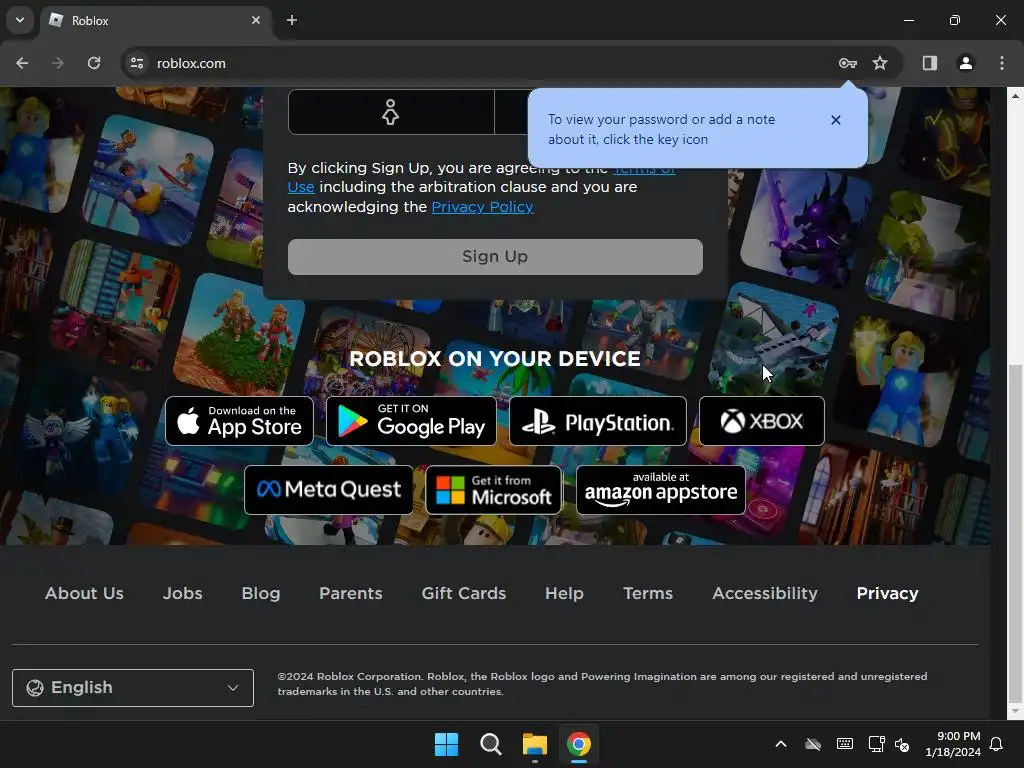Image resolution: width=1024 pixels, height=768 pixels.
Task: Dismiss the password tooltip popup
Action: click(x=835, y=120)
